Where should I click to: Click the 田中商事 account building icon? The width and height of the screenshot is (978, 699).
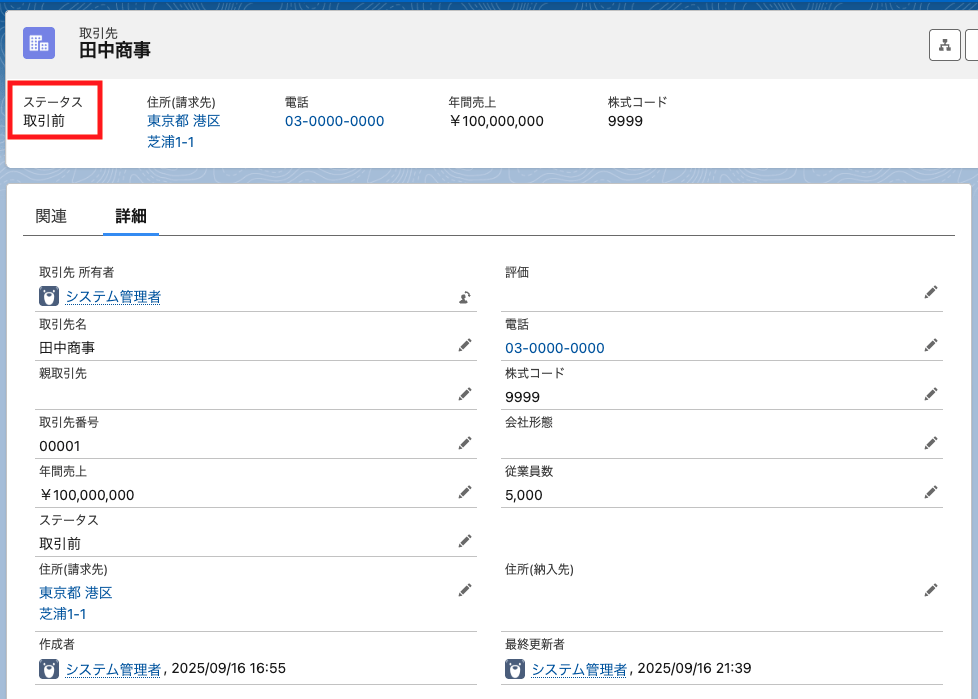coord(39,43)
